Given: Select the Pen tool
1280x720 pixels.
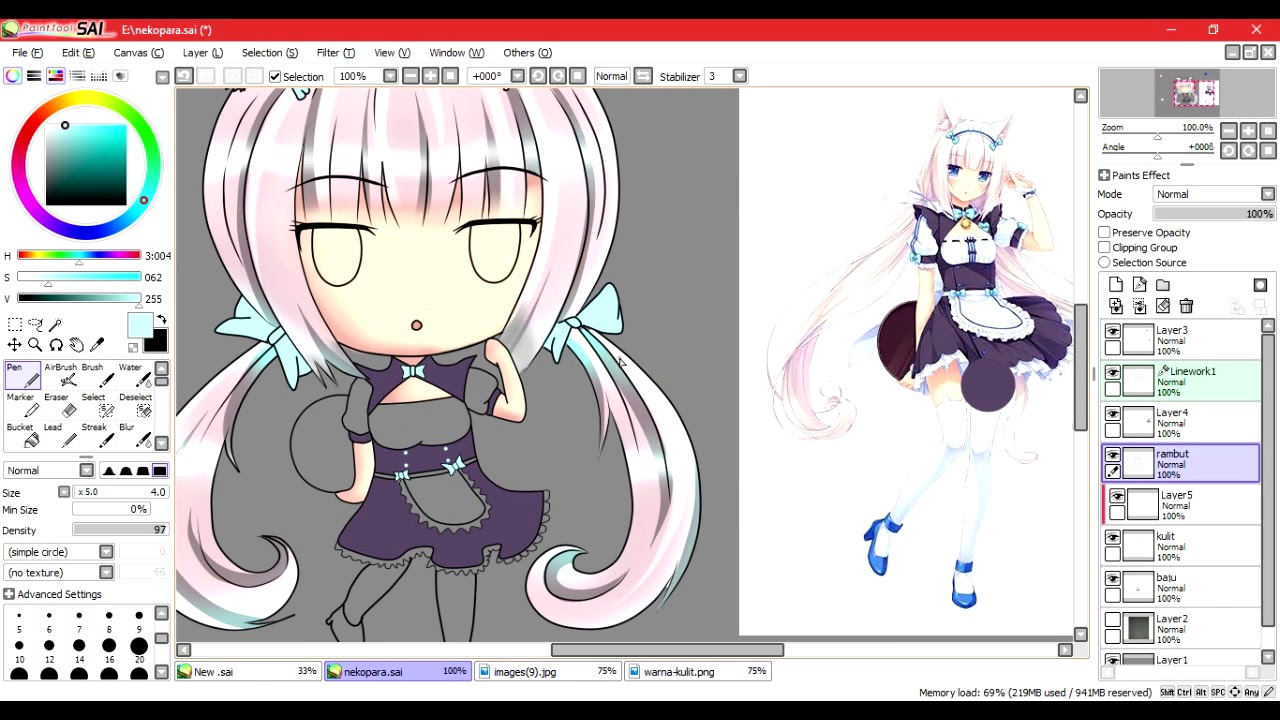Looking at the screenshot, I should [22, 376].
